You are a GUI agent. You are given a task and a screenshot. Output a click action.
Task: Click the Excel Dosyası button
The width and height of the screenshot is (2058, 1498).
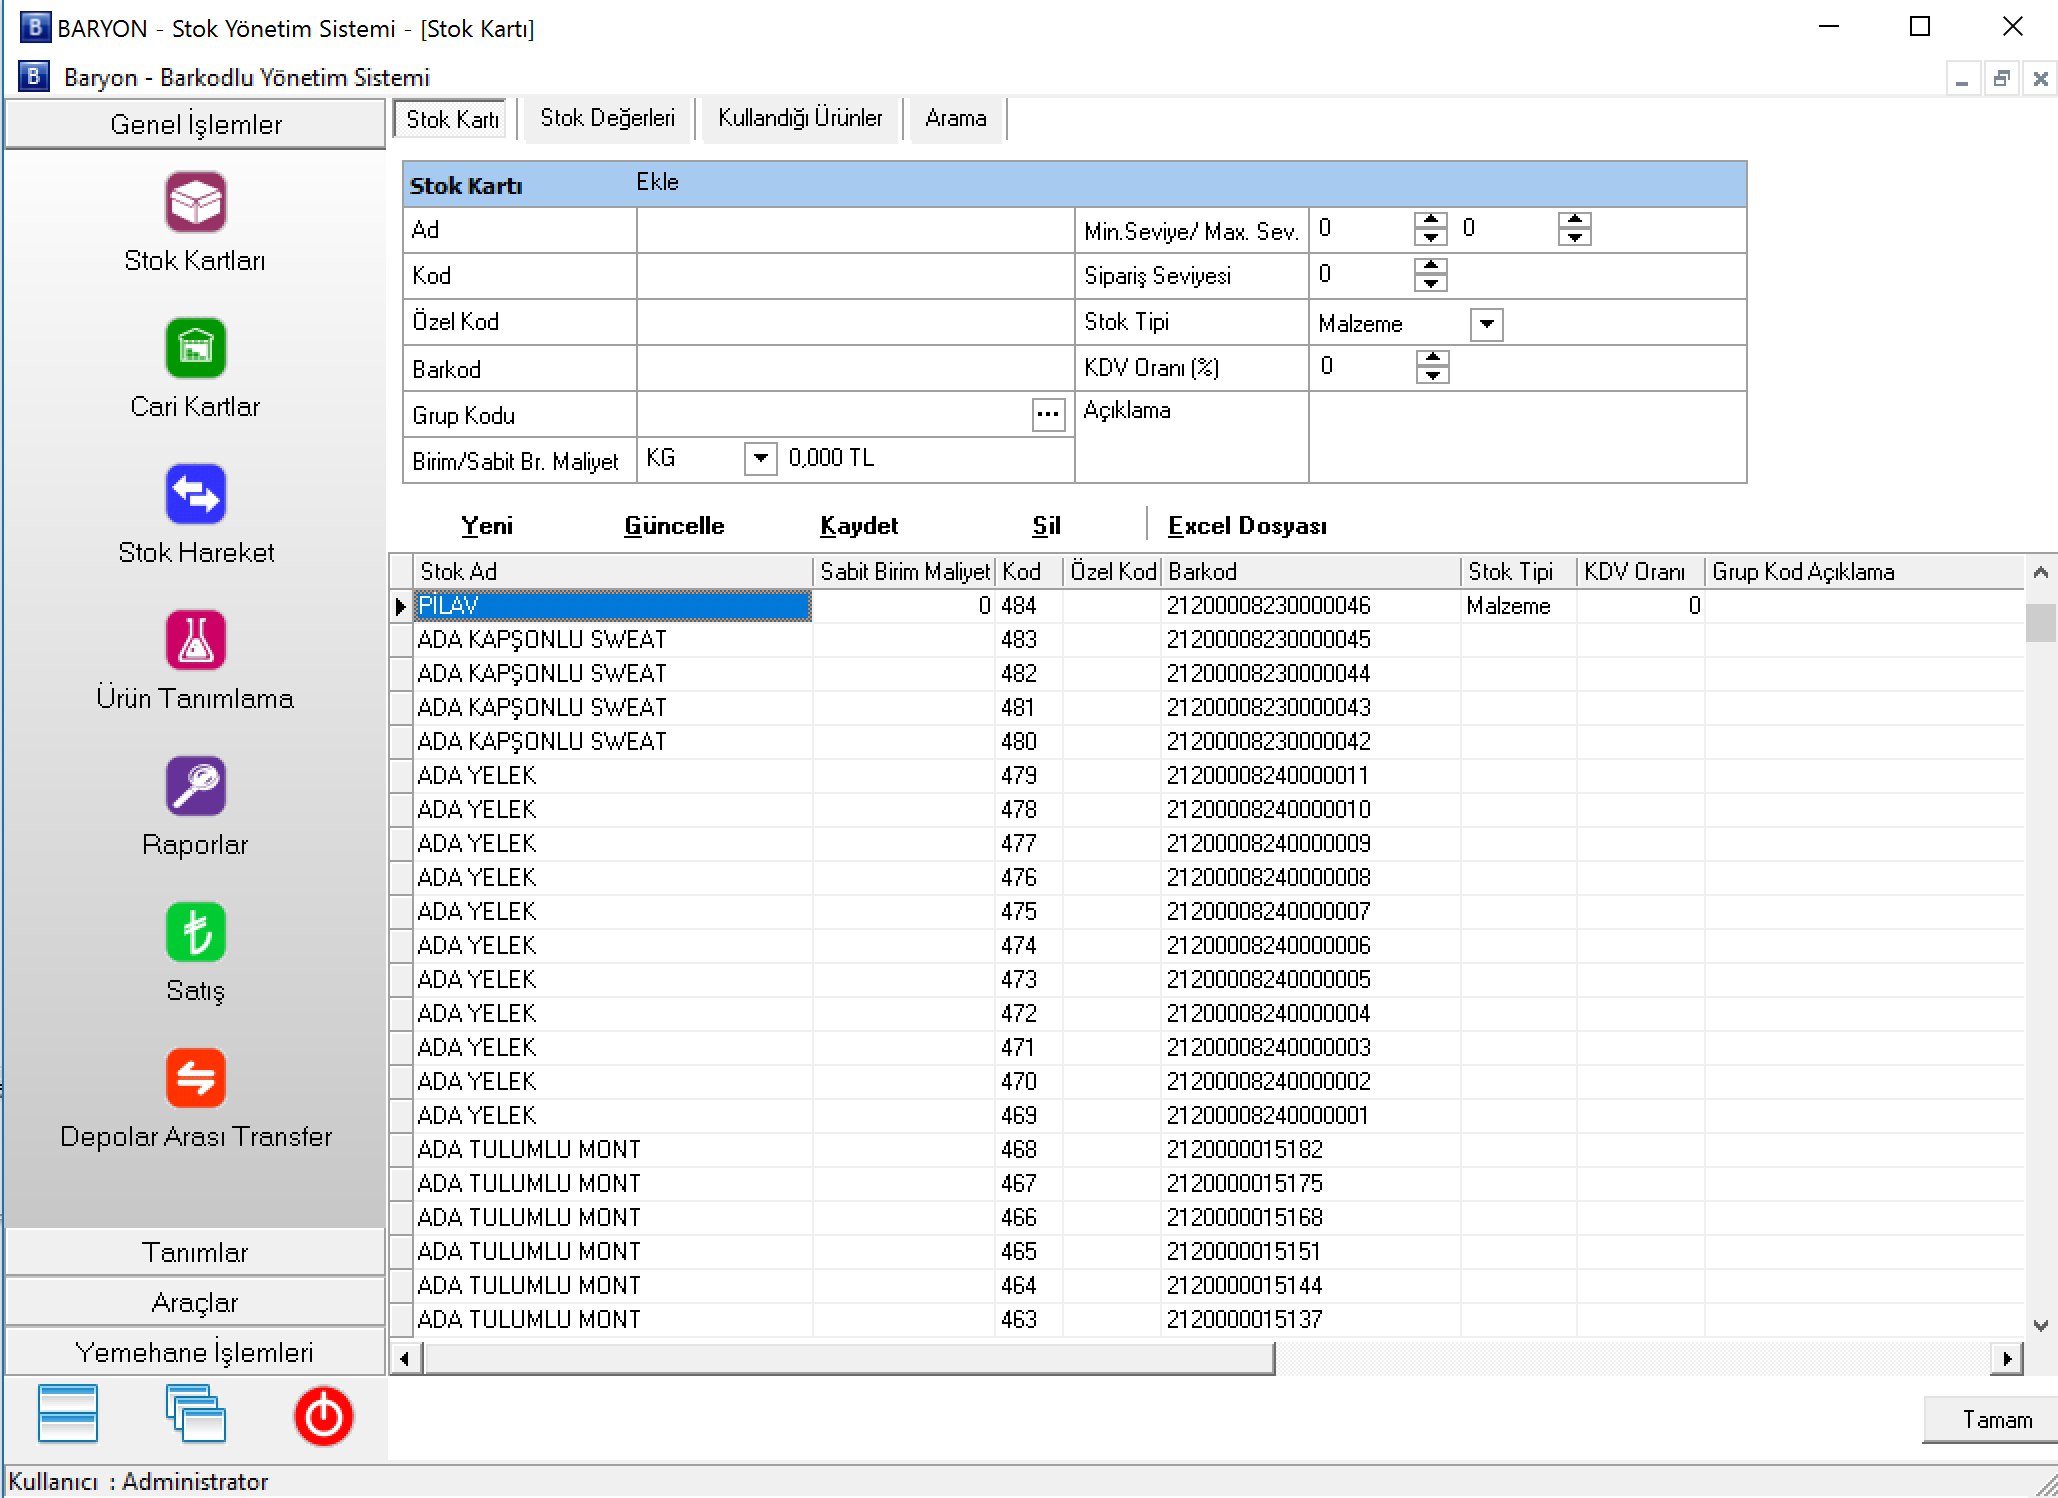[1247, 526]
